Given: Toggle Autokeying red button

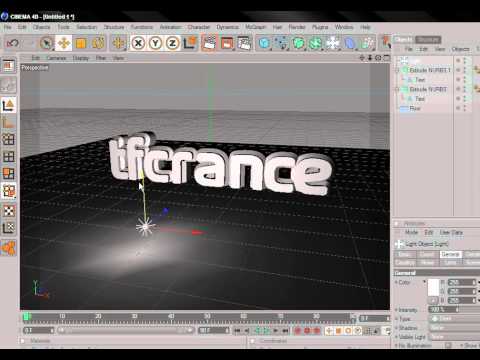Looking at the screenshot, I should [x=307, y=331].
